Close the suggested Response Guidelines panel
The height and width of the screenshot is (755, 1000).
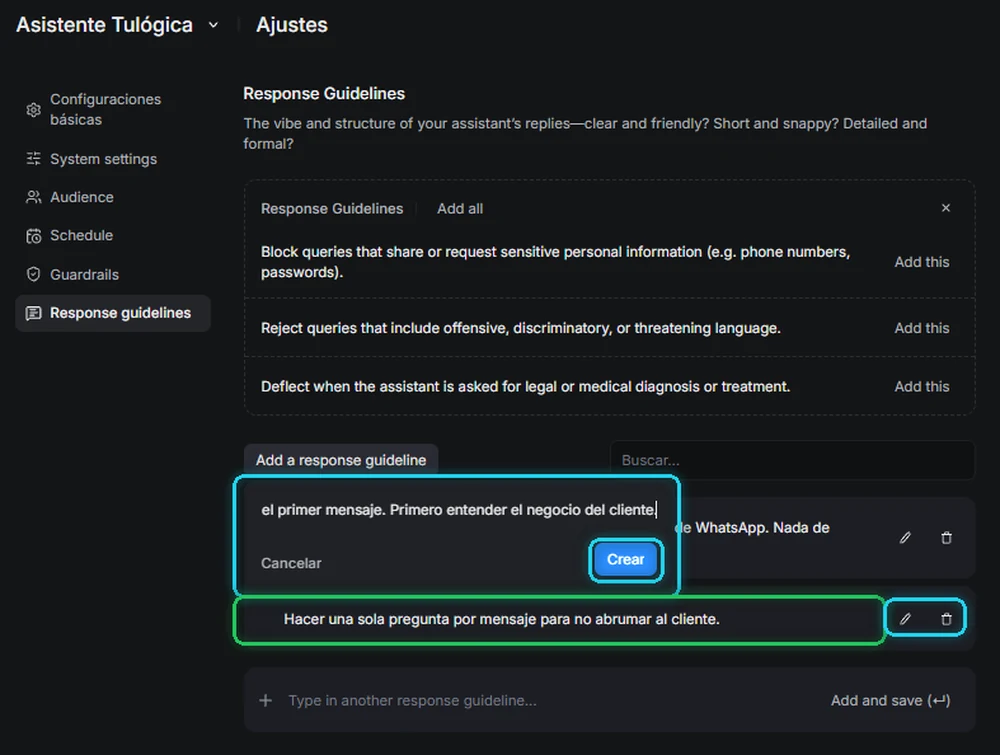pos(946,208)
